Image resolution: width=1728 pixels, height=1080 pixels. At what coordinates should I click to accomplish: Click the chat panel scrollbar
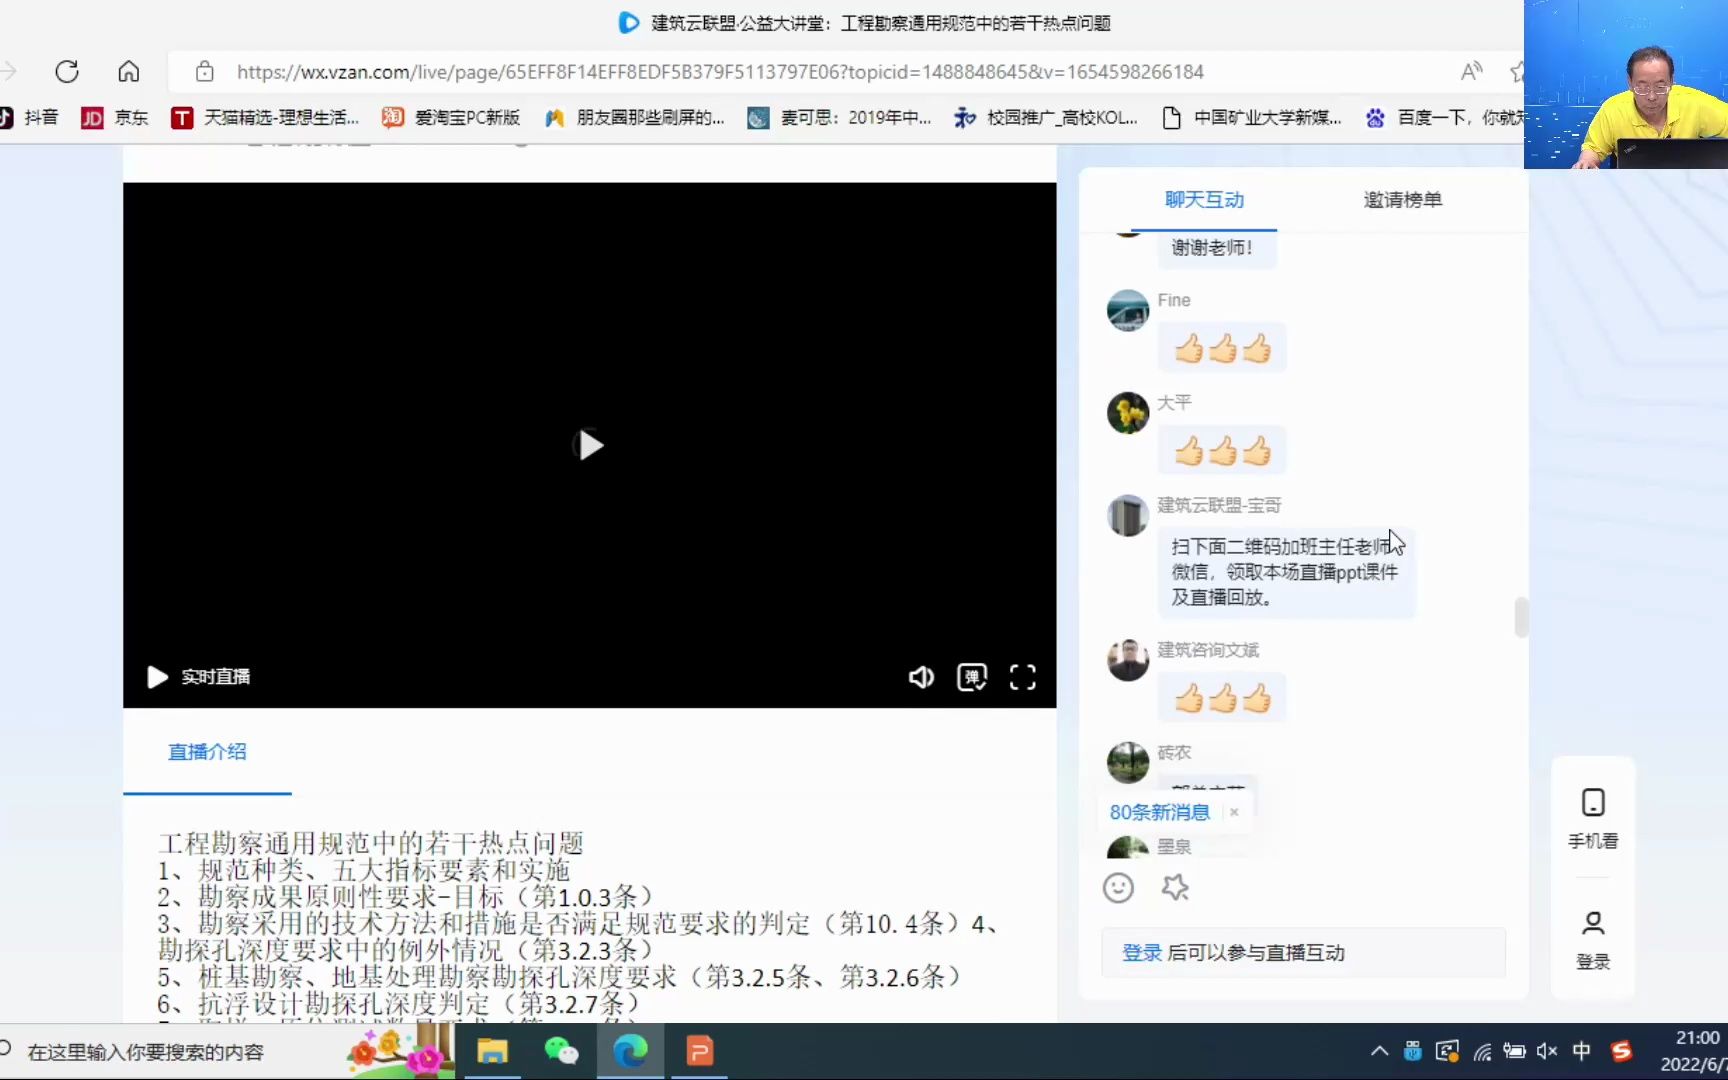click(1521, 617)
